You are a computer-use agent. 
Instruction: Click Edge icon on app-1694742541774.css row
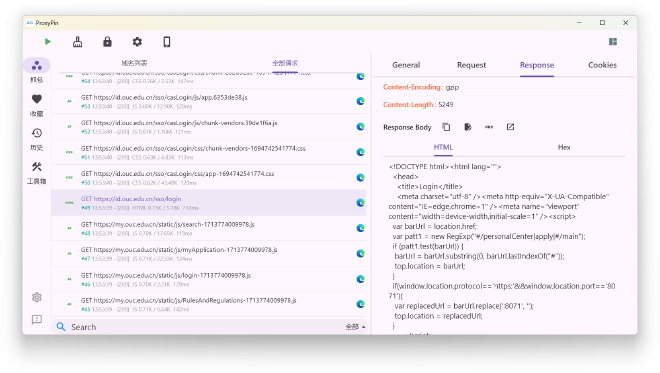pyautogui.click(x=360, y=177)
